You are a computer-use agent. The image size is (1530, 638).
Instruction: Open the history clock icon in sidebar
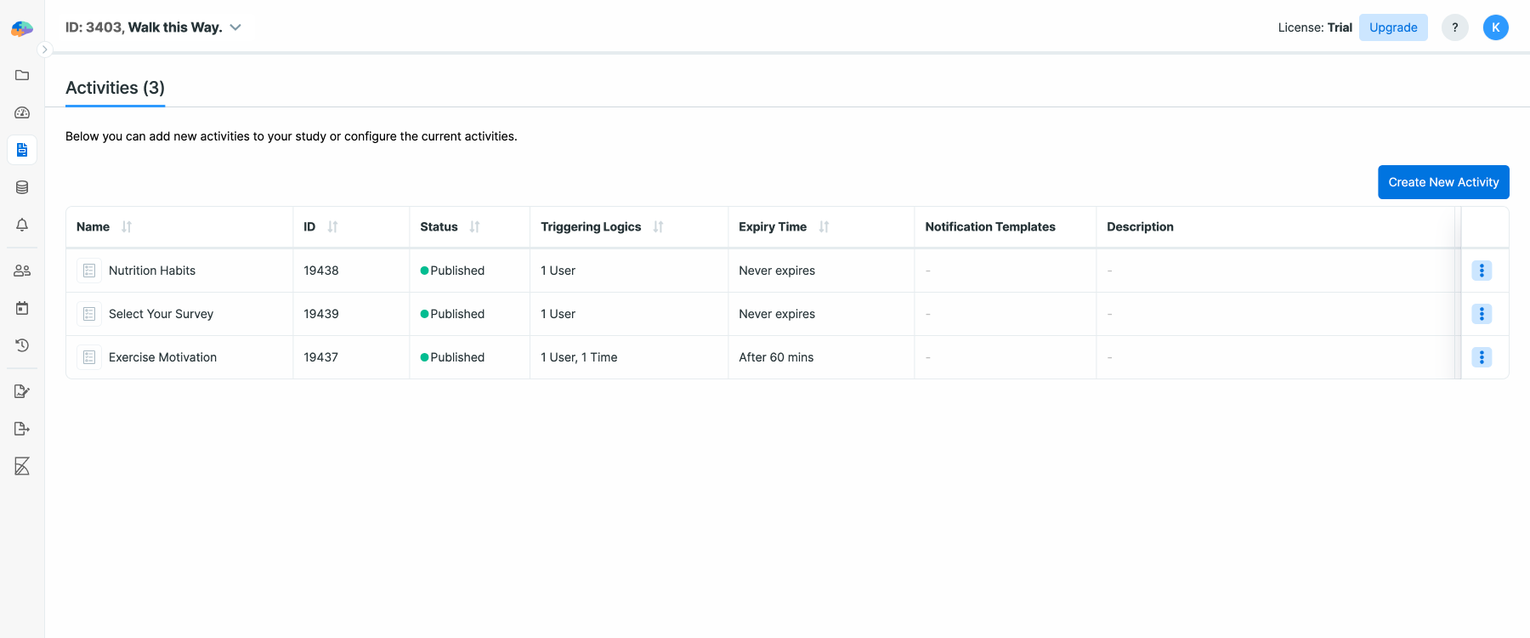[22, 345]
